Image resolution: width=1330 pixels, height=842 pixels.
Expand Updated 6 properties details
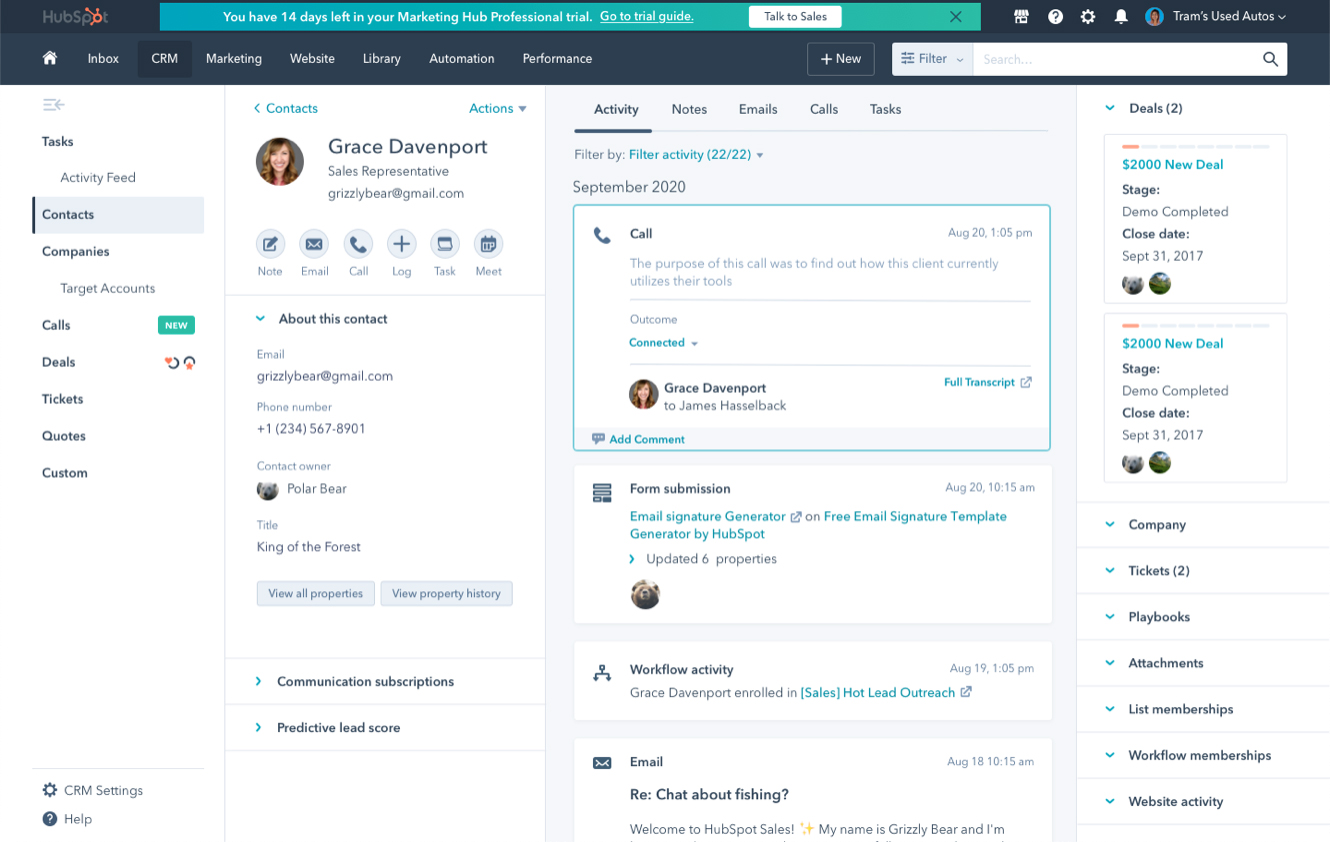(x=632, y=559)
